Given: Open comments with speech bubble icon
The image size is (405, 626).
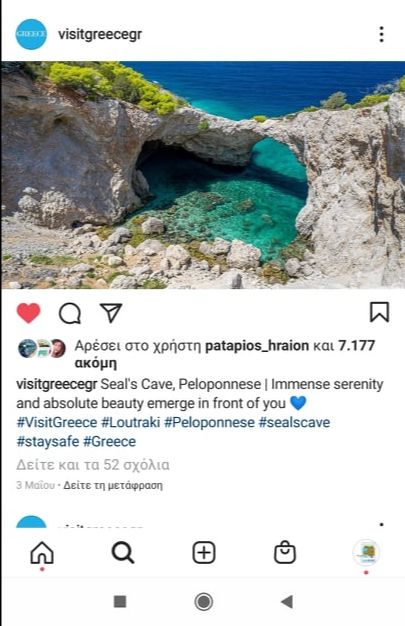Looking at the screenshot, I should (70, 313).
